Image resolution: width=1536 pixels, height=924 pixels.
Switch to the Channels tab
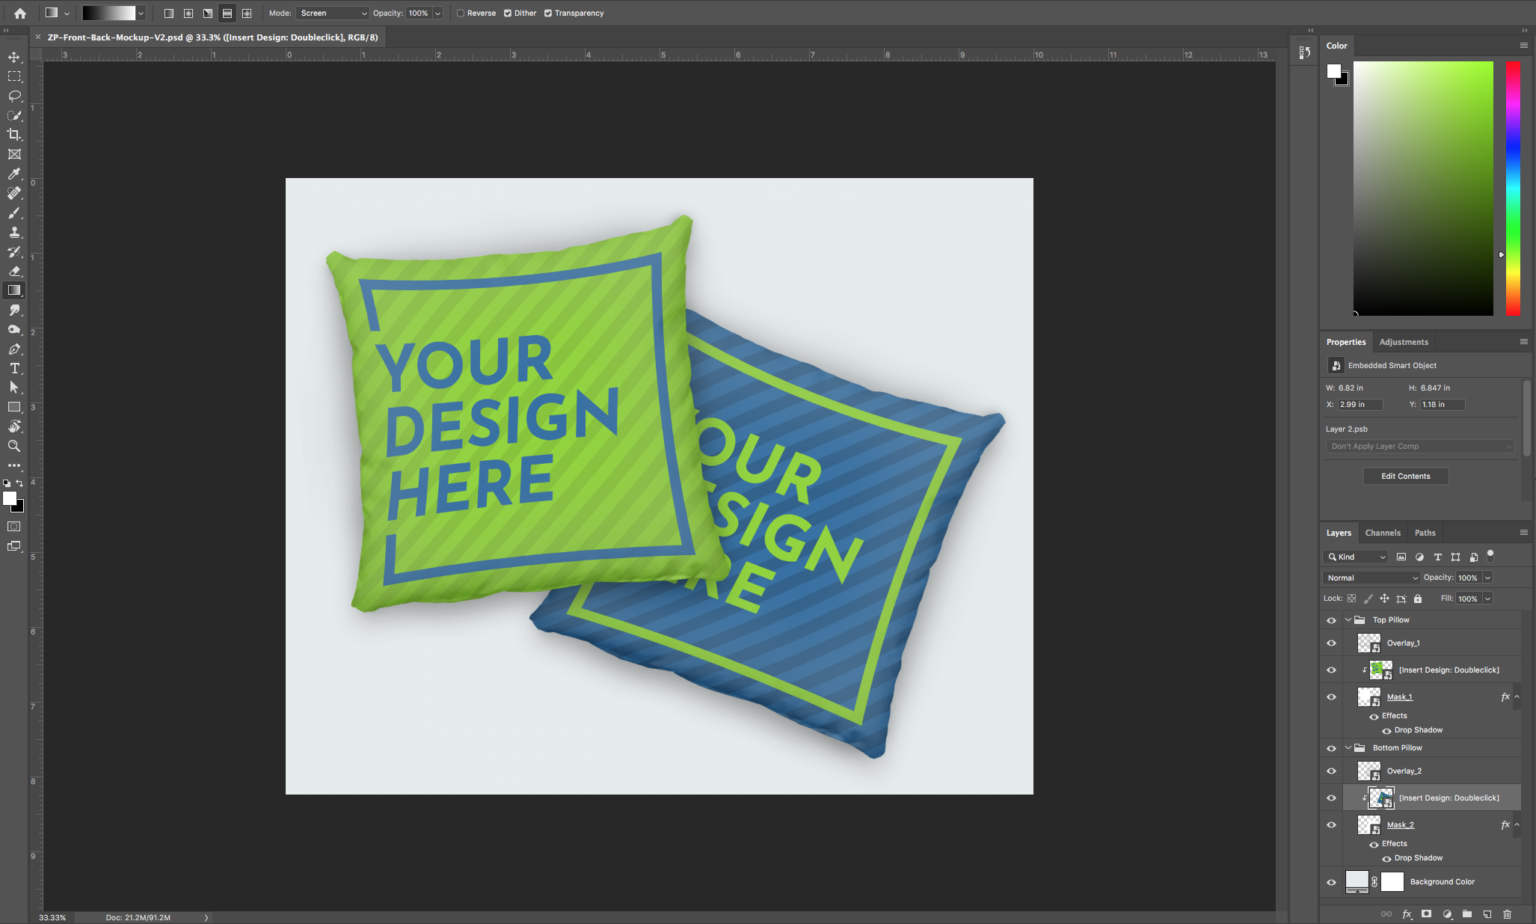coord(1382,532)
